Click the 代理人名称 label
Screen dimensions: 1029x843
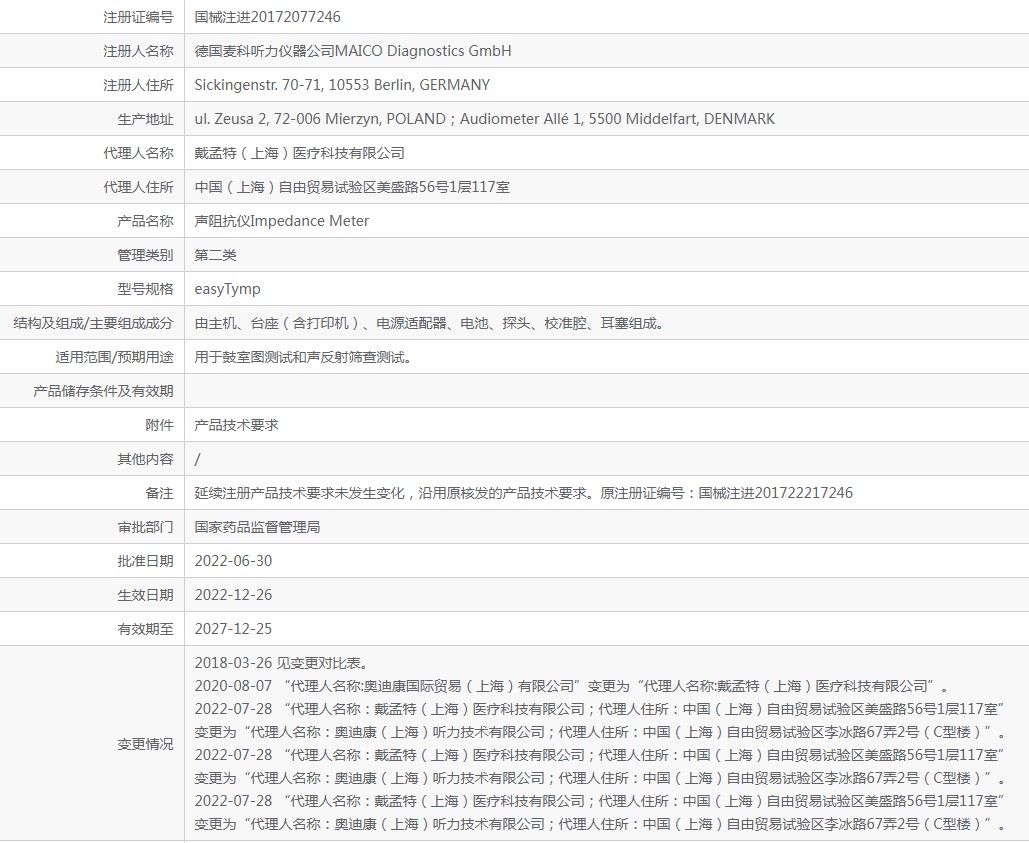tap(138, 154)
